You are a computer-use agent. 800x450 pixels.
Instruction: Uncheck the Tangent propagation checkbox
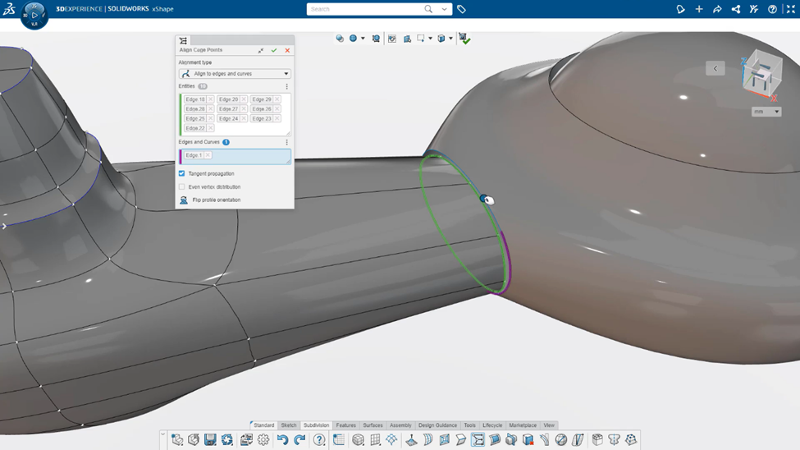point(182,173)
